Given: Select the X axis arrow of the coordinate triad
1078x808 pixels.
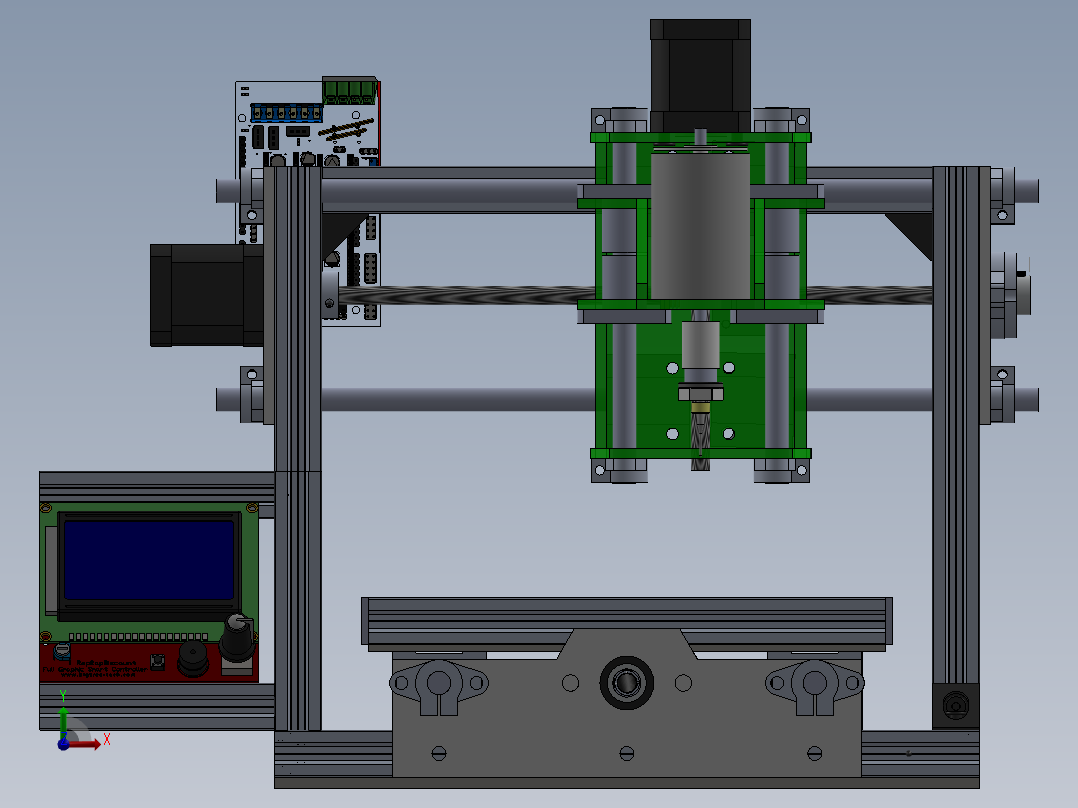Looking at the screenshot, I should [x=86, y=743].
